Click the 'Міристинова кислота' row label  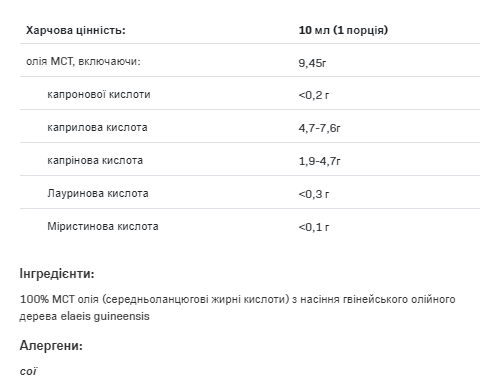tap(103, 227)
